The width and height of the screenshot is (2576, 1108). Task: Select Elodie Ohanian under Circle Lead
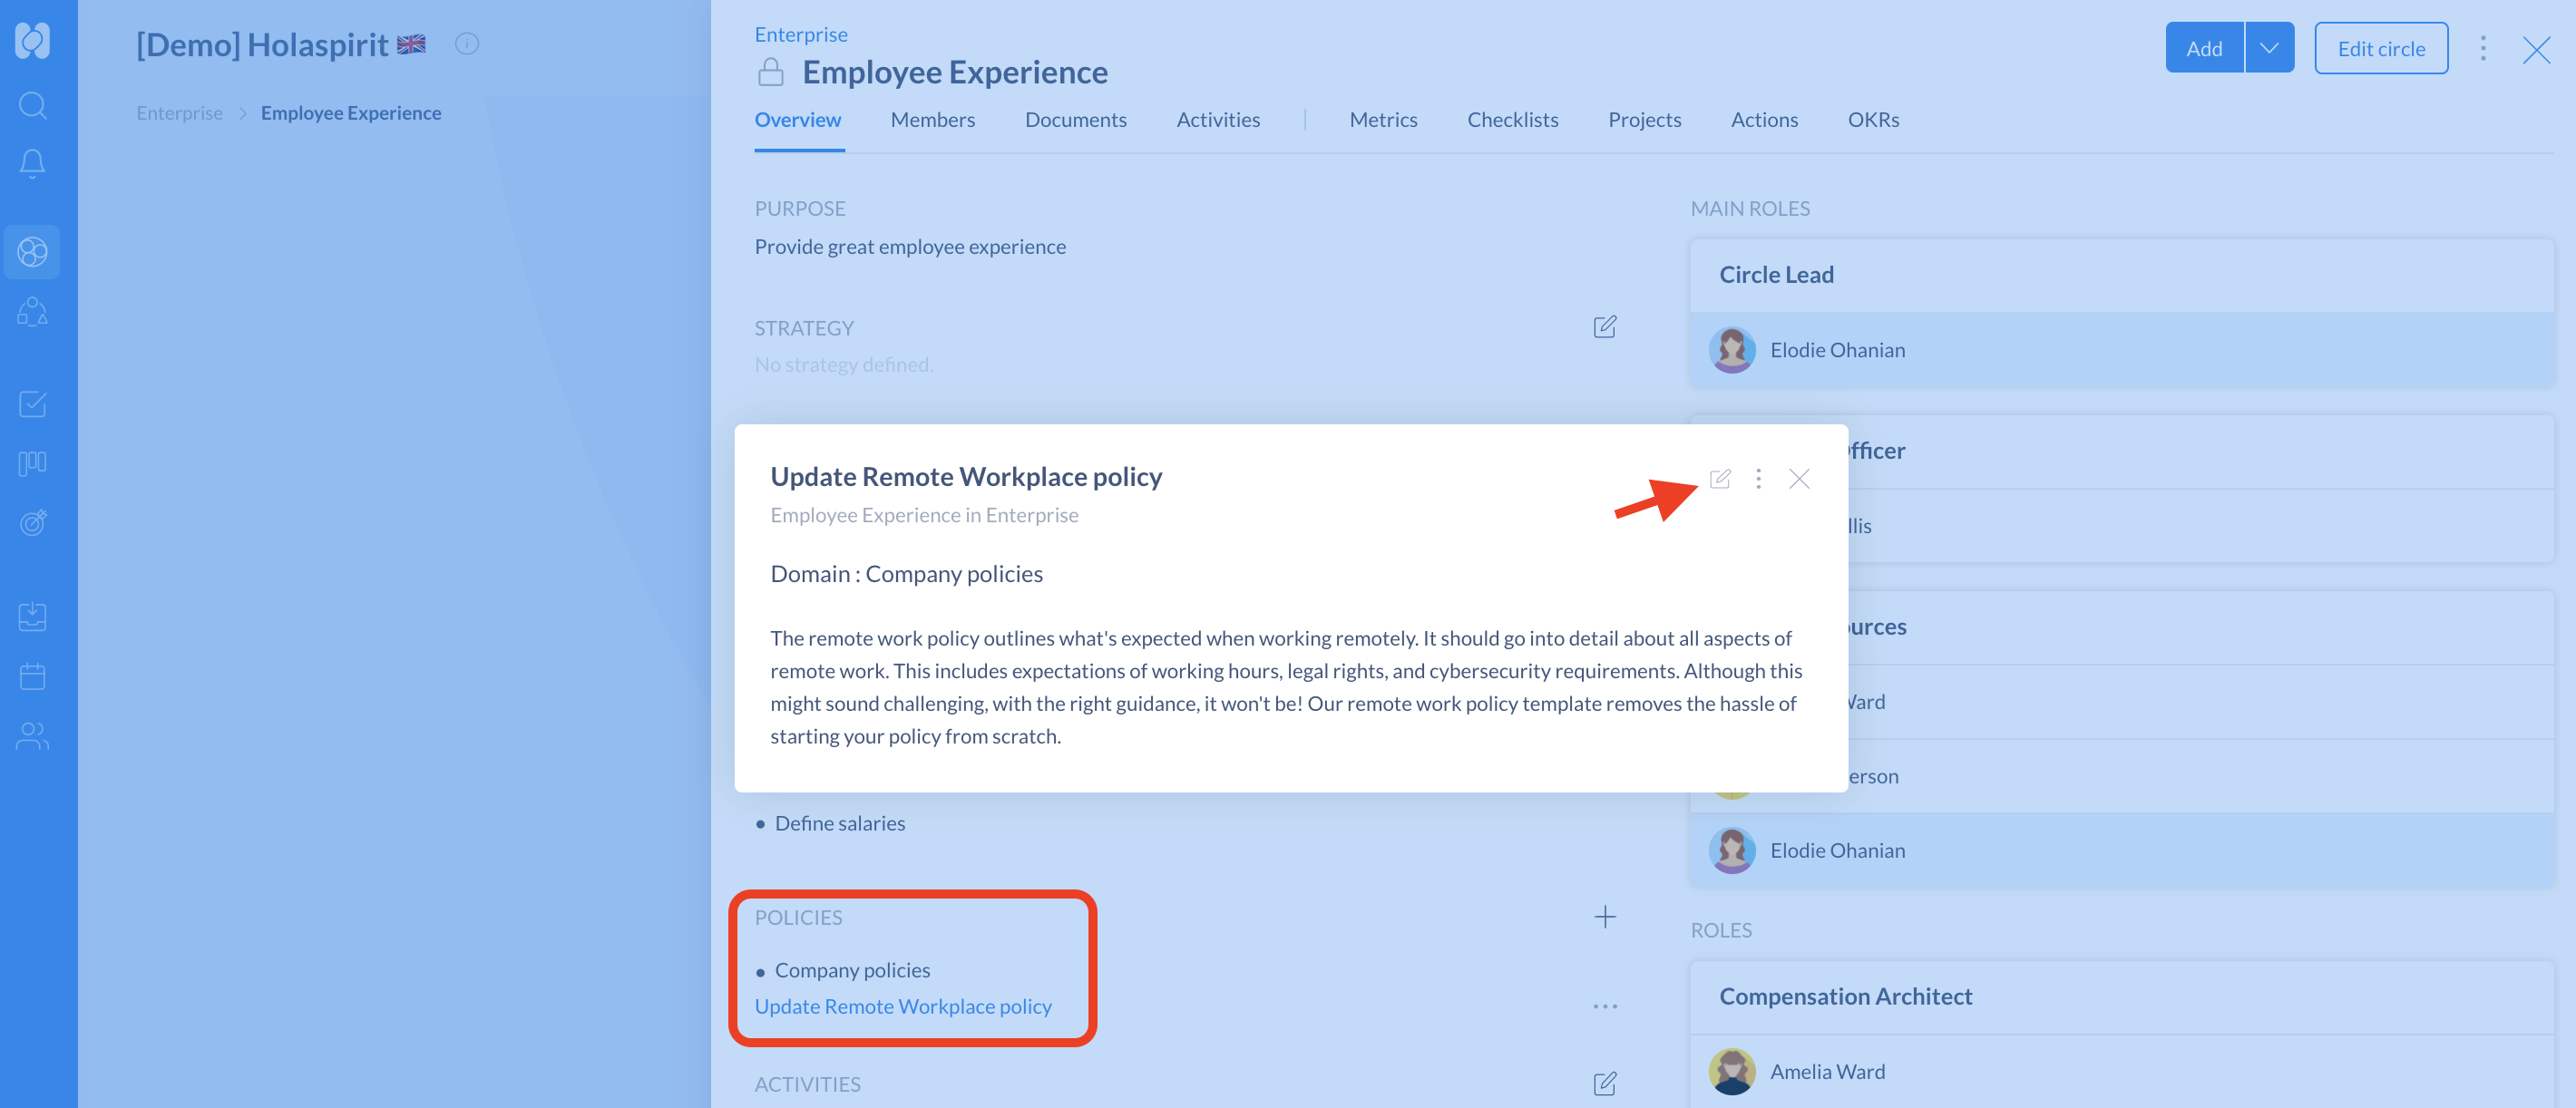coord(2121,350)
